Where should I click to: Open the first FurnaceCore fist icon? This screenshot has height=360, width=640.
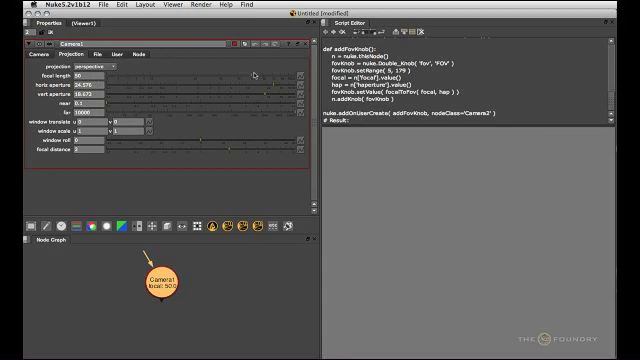[227, 226]
